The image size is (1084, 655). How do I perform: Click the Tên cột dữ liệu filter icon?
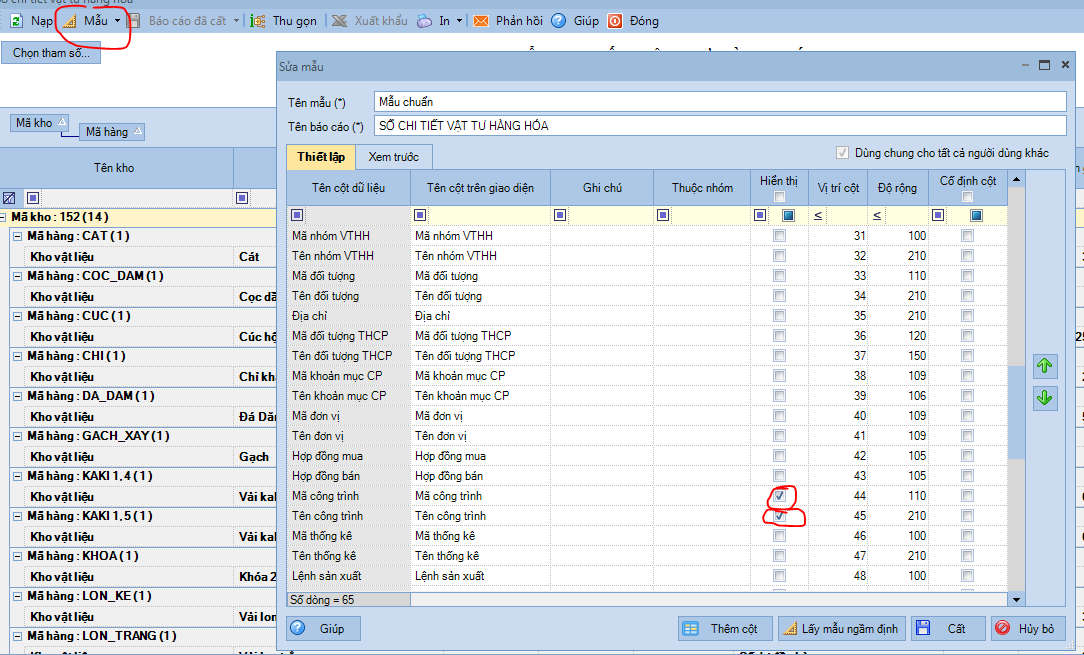pos(297,215)
